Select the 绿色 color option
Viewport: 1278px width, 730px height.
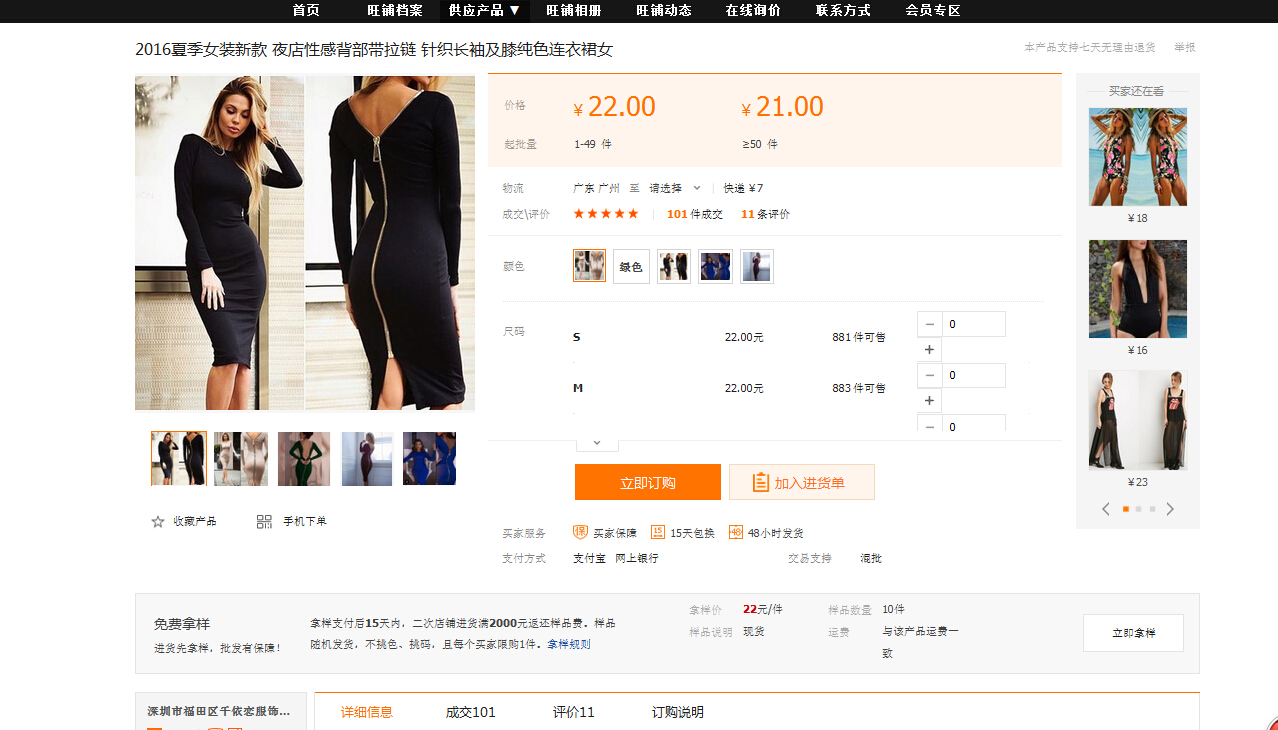pyautogui.click(x=631, y=267)
